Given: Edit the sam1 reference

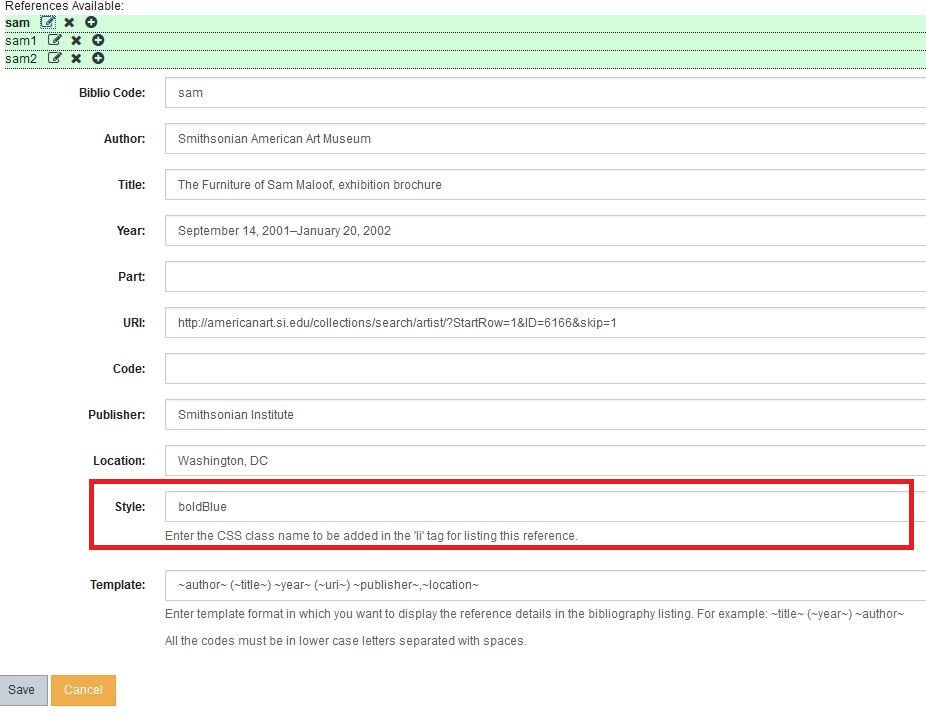Looking at the screenshot, I should coord(54,40).
